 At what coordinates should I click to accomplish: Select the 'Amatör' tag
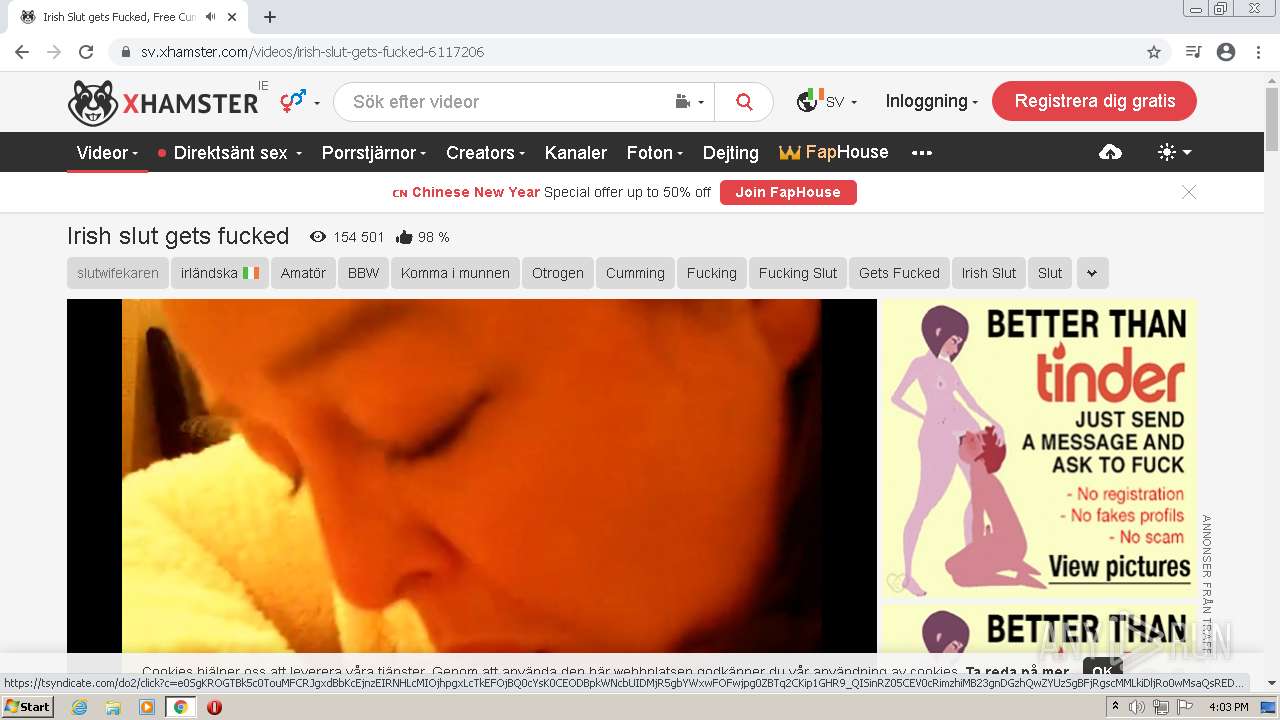[303, 273]
